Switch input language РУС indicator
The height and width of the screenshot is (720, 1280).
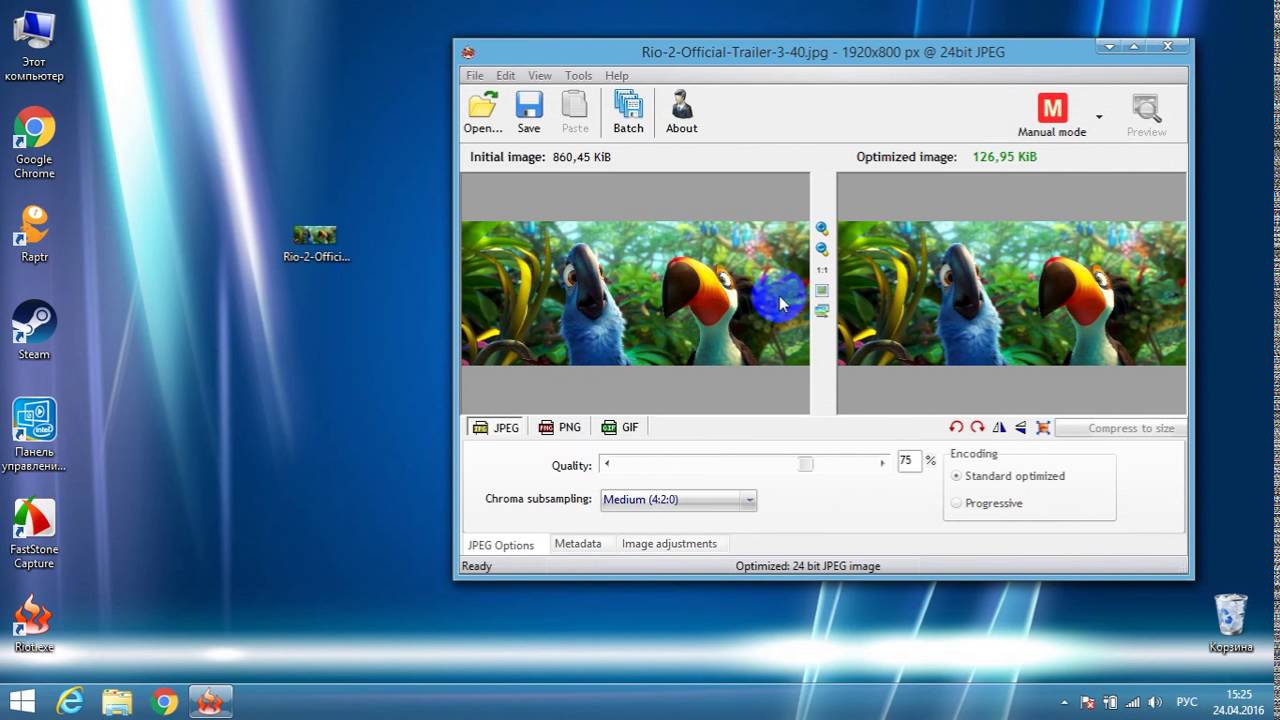[x=1187, y=702]
